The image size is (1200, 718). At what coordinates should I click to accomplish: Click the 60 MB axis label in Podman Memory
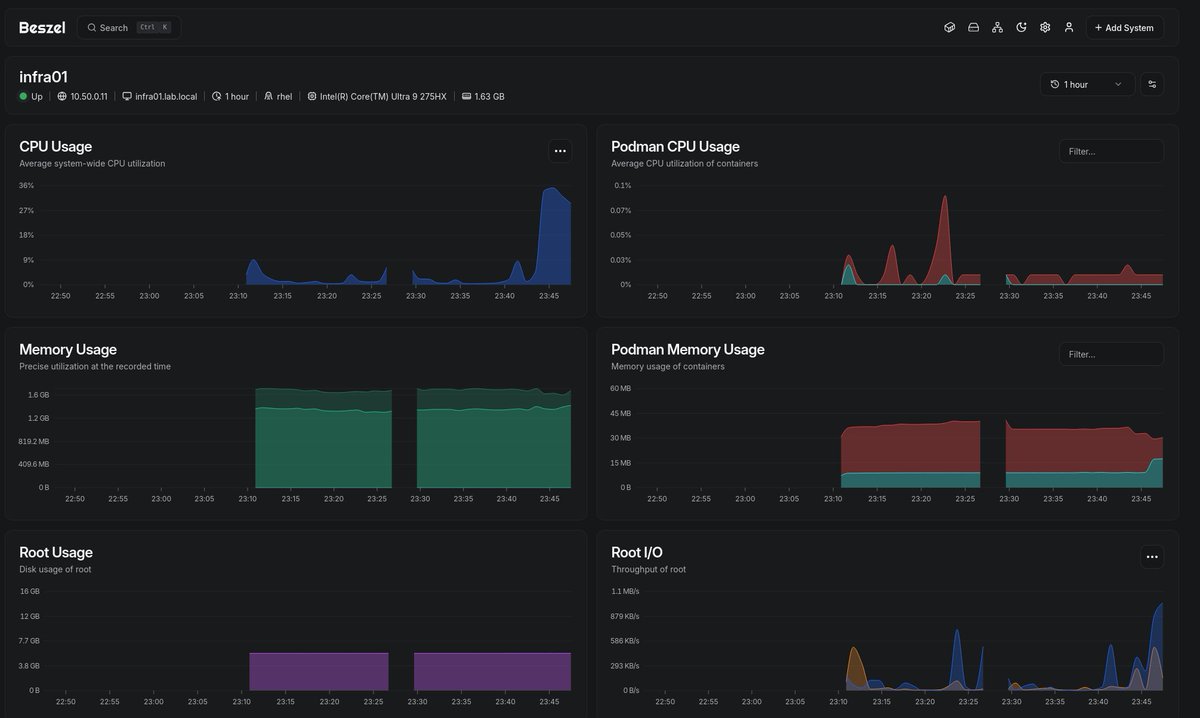[x=620, y=389]
